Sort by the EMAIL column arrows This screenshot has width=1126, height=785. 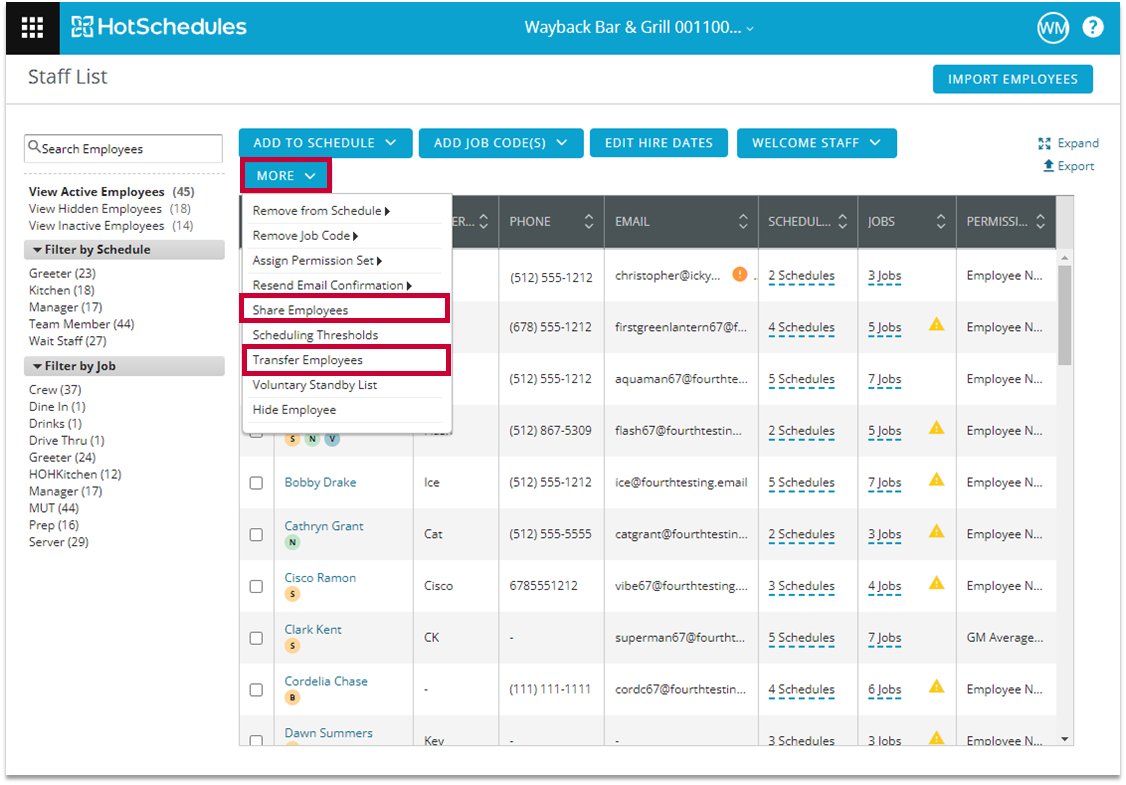pyautogui.click(x=743, y=222)
